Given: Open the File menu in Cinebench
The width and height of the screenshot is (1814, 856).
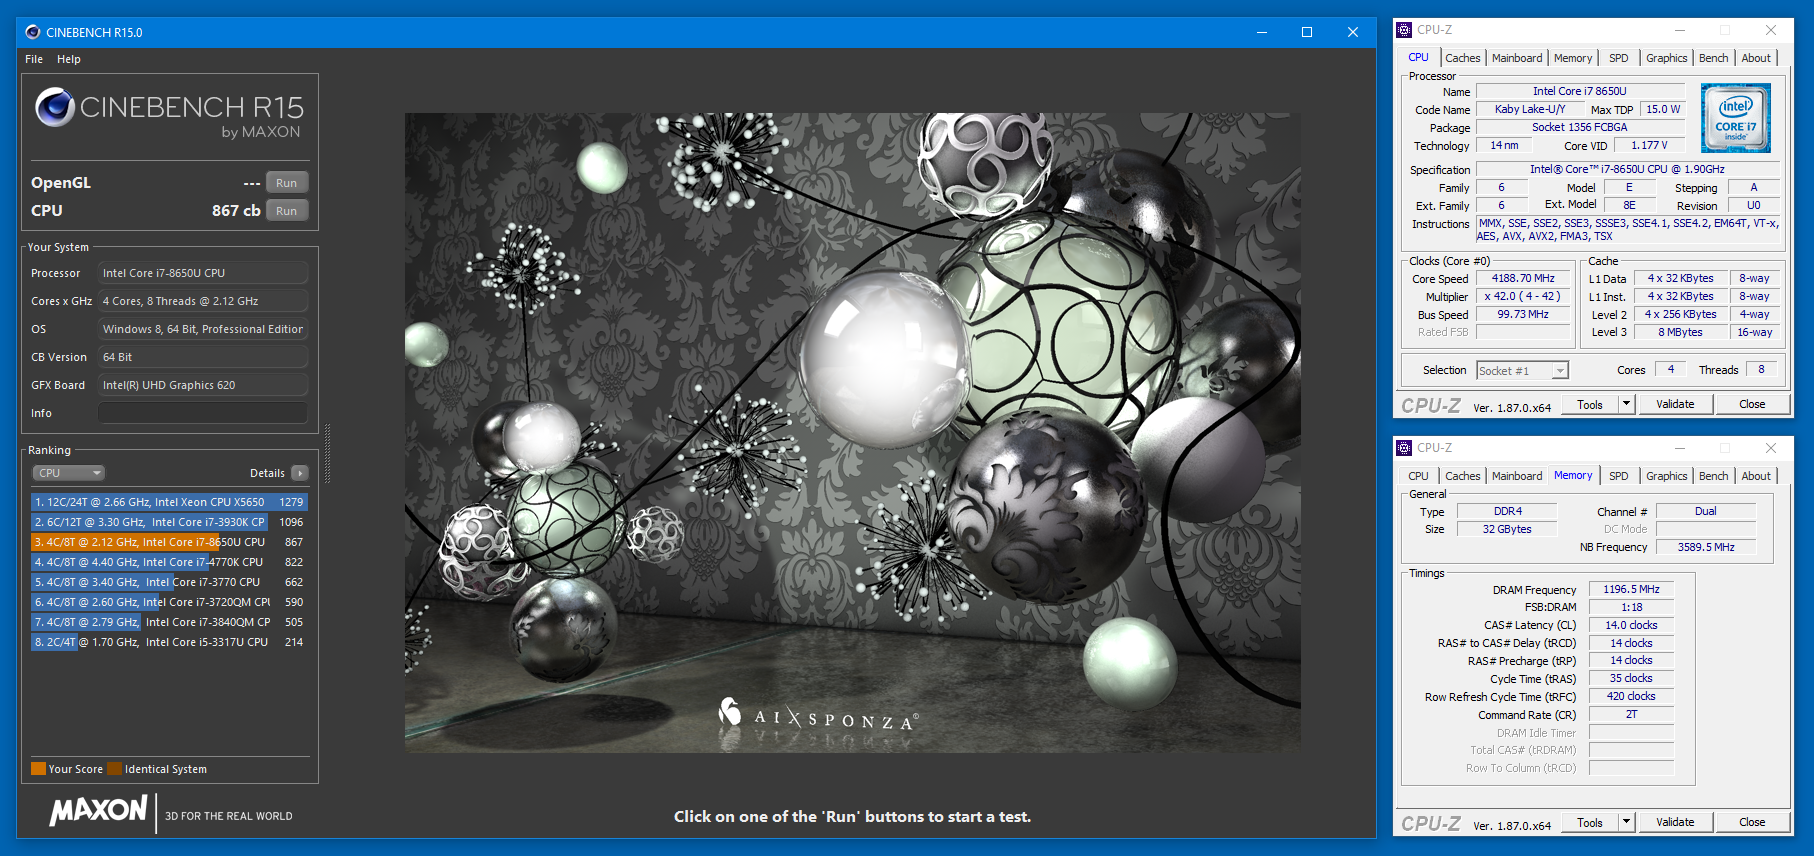Looking at the screenshot, I should pos(34,59).
